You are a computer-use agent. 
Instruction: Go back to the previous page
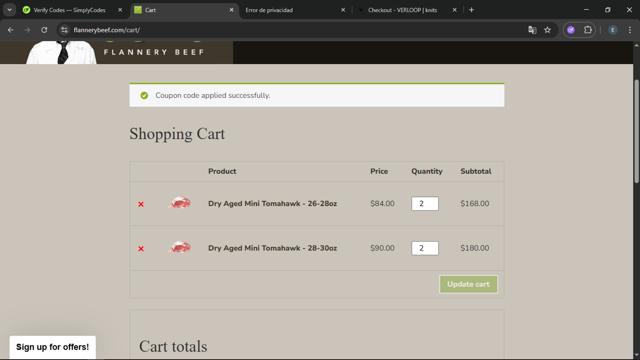coord(11,30)
